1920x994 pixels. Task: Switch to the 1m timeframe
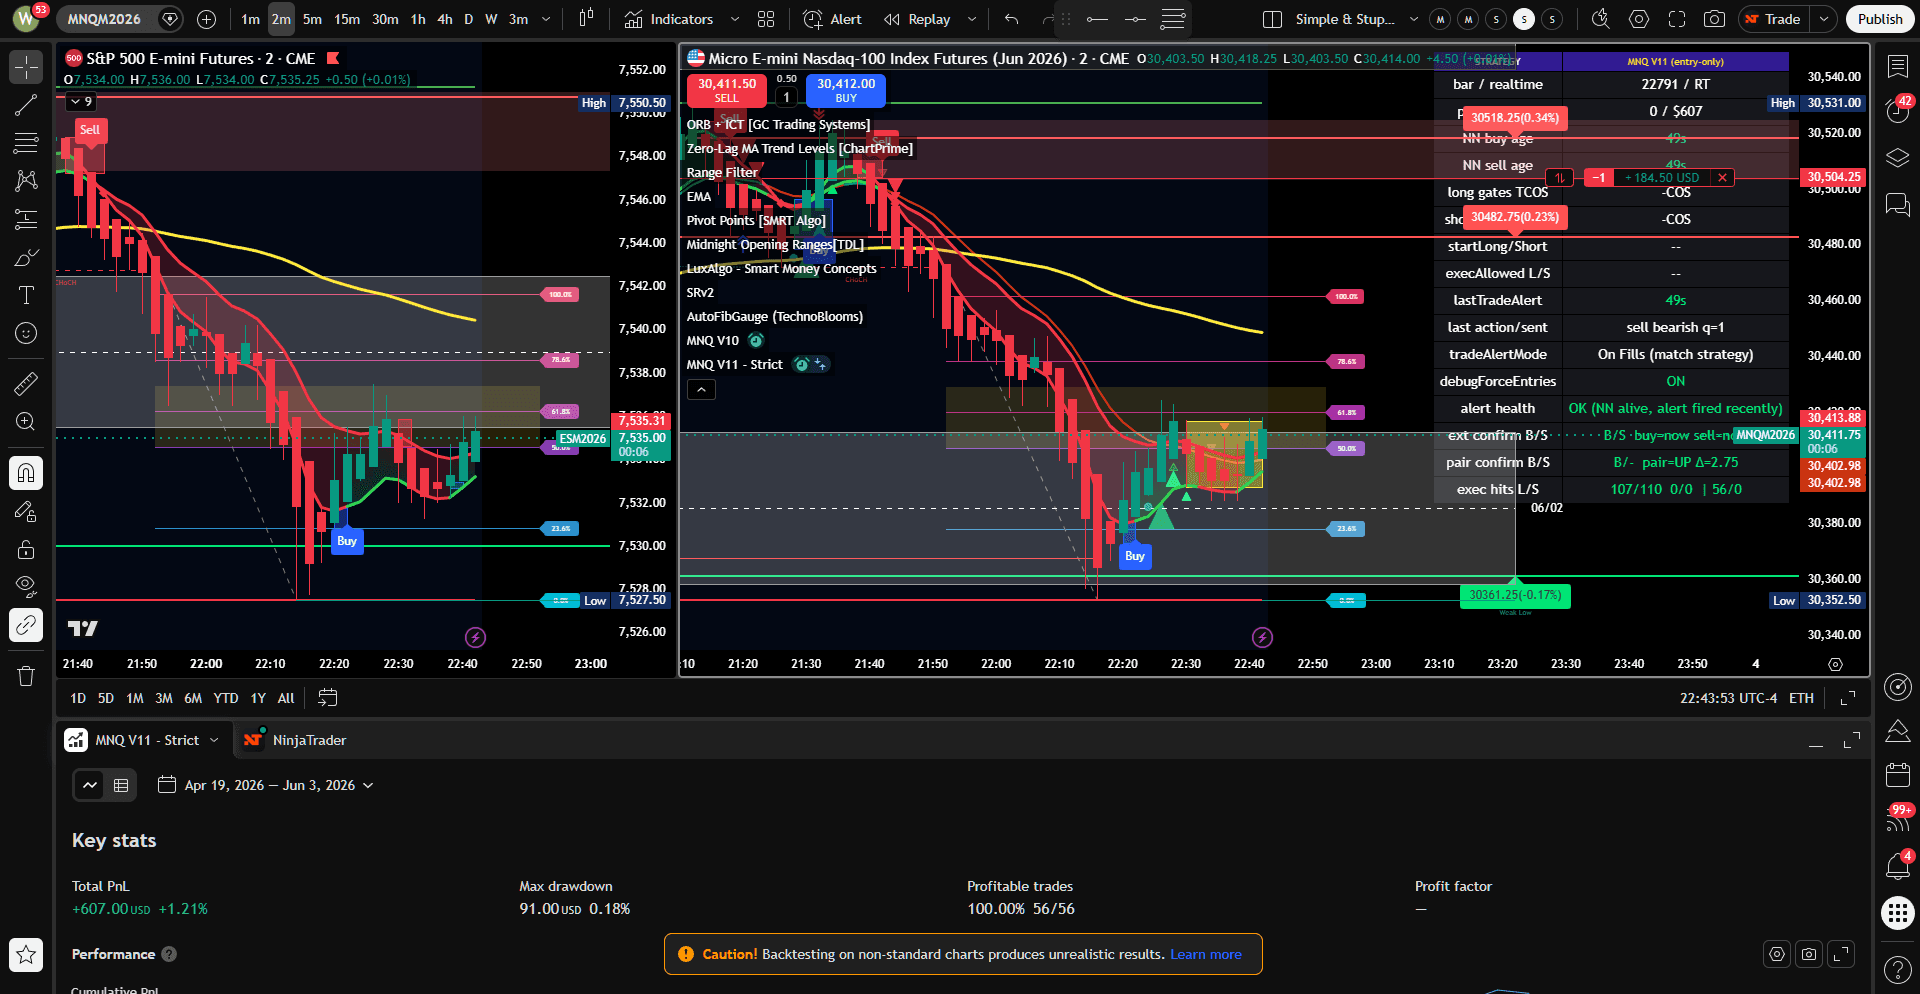[x=250, y=19]
